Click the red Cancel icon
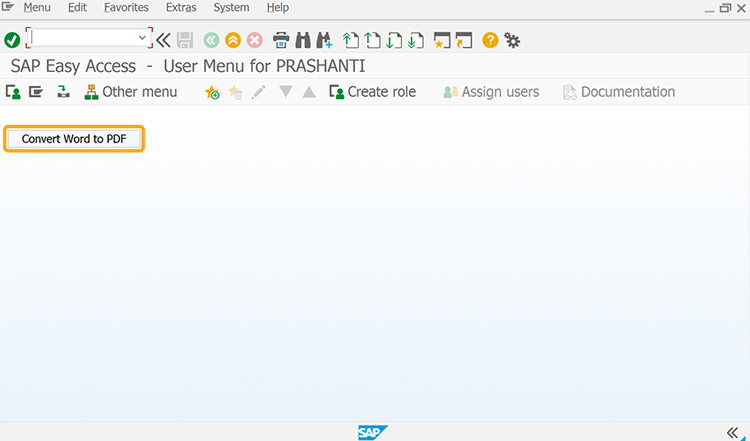The height and width of the screenshot is (441, 750). [255, 40]
